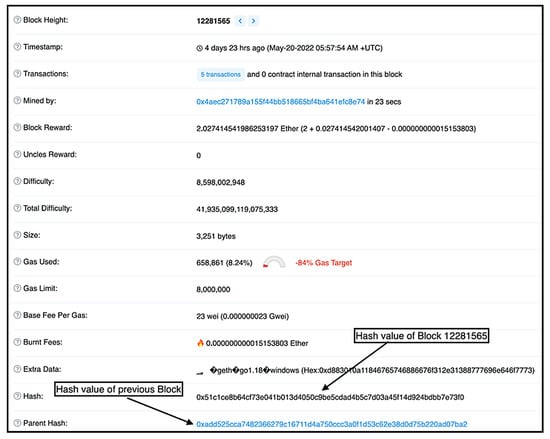The height and width of the screenshot is (439, 550).
Task: Go to the previous block arrow
Action: click(240, 21)
